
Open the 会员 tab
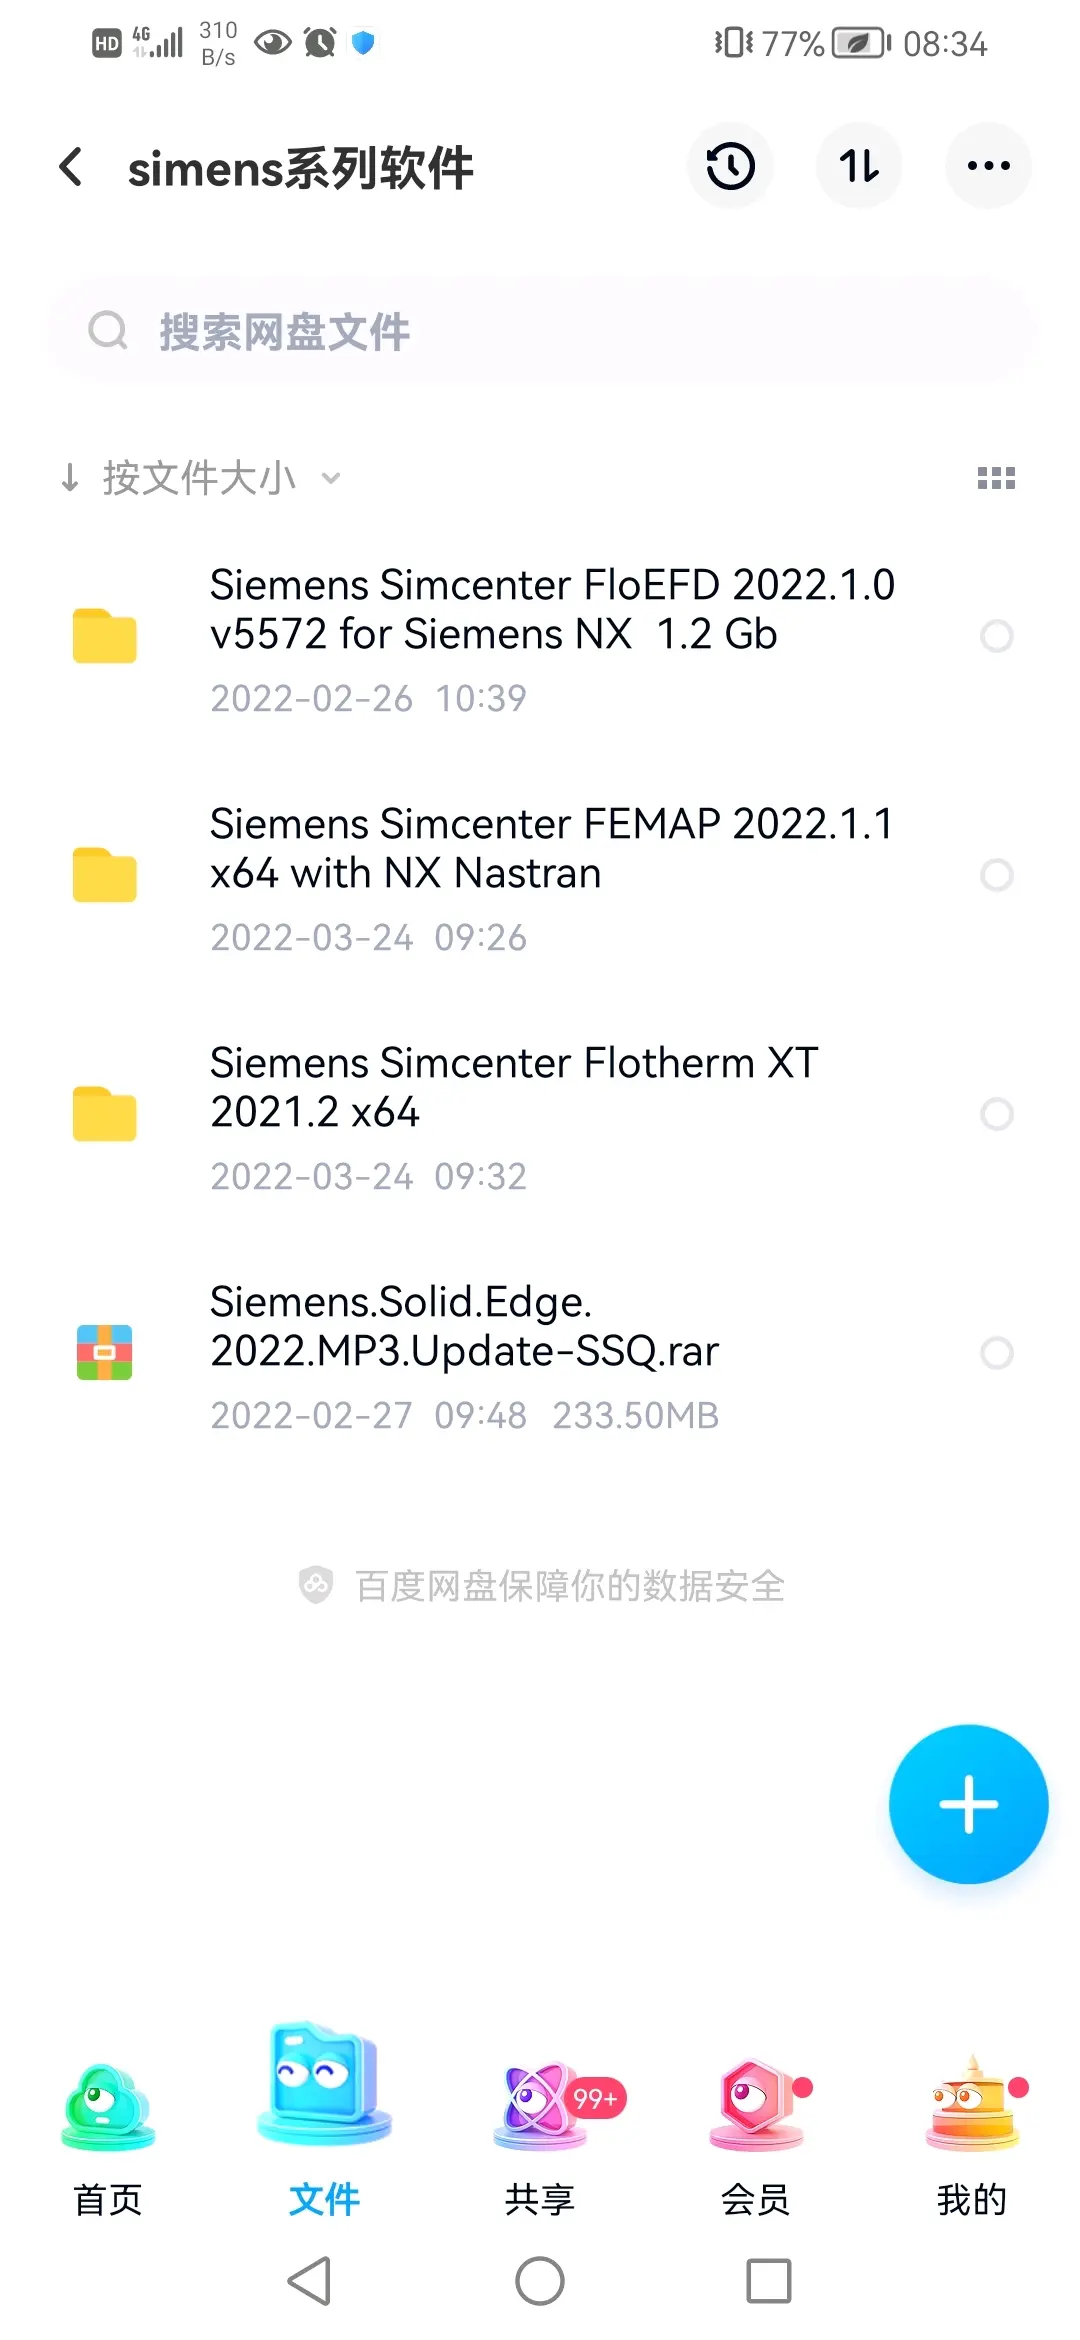pos(756,2137)
